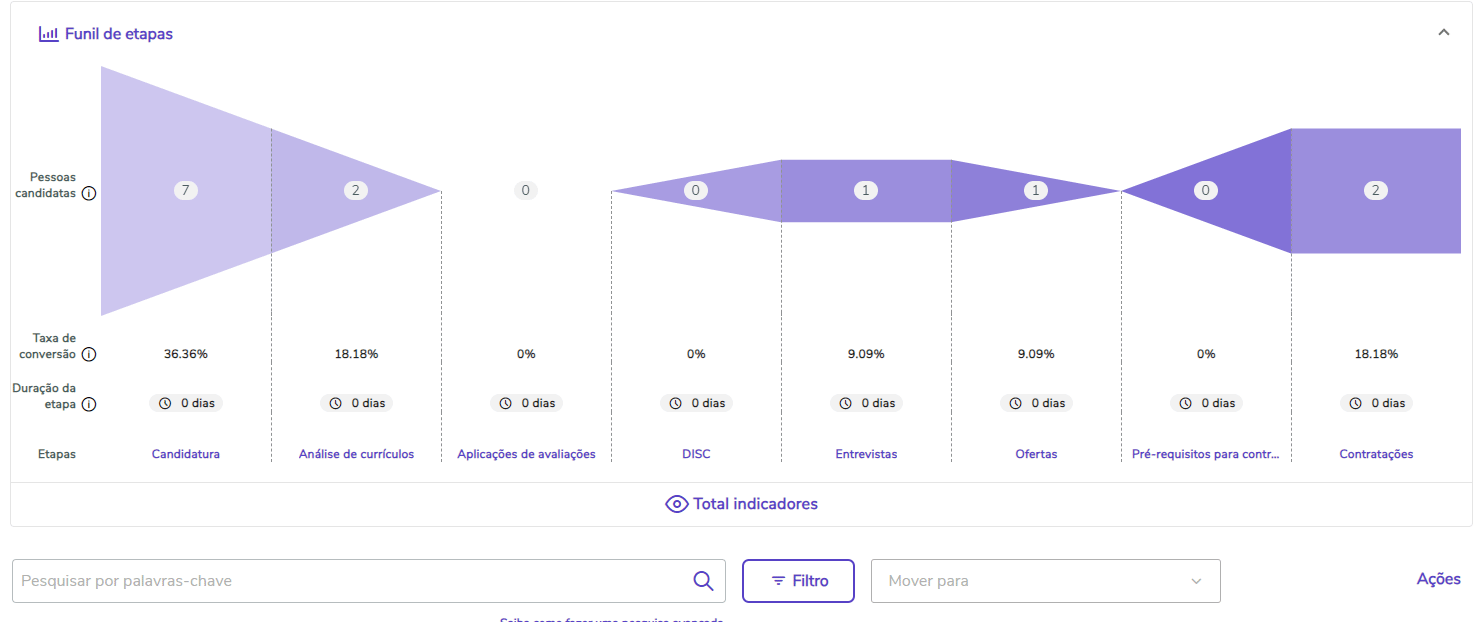
Task: Open the Mover para dropdown
Action: click(x=1046, y=581)
